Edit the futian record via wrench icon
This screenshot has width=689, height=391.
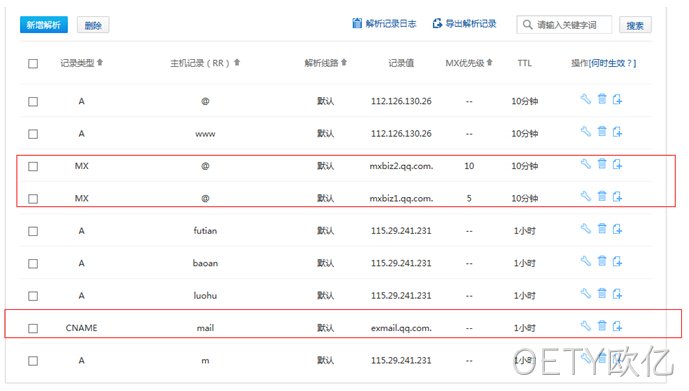coord(586,228)
